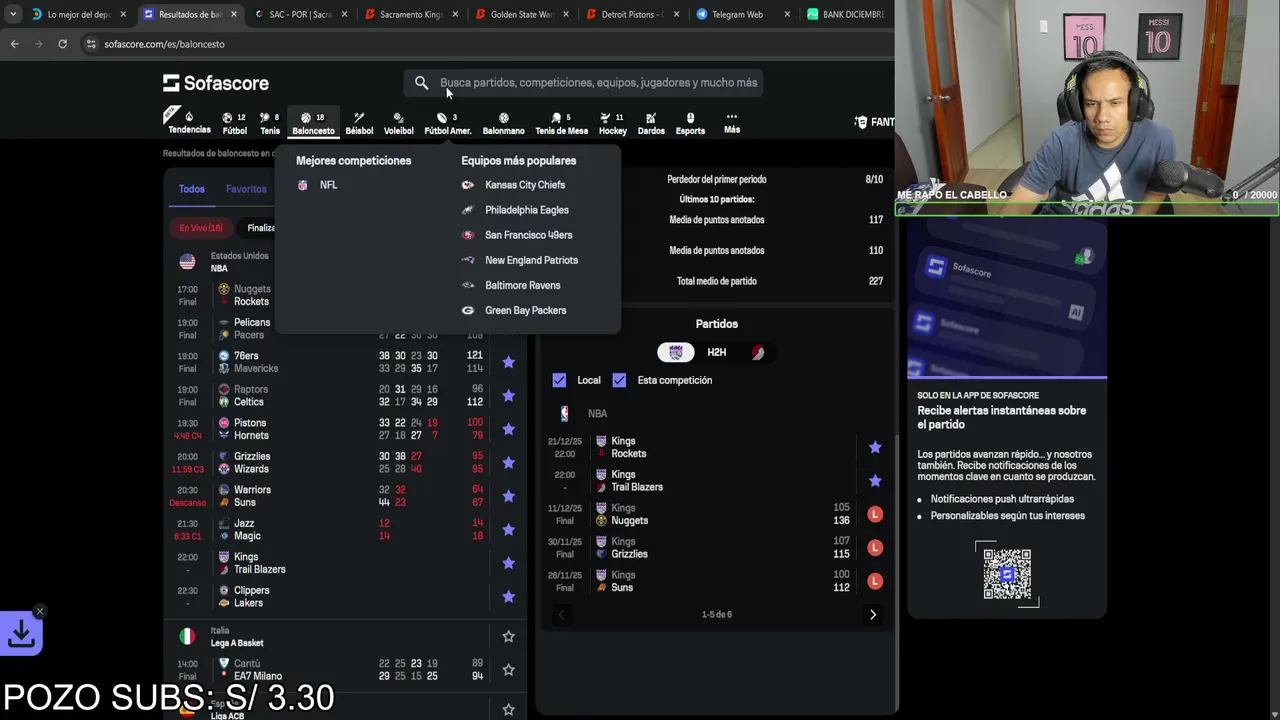Click the browser address bar URL
The image size is (1280, 720).
coord(164,44)
